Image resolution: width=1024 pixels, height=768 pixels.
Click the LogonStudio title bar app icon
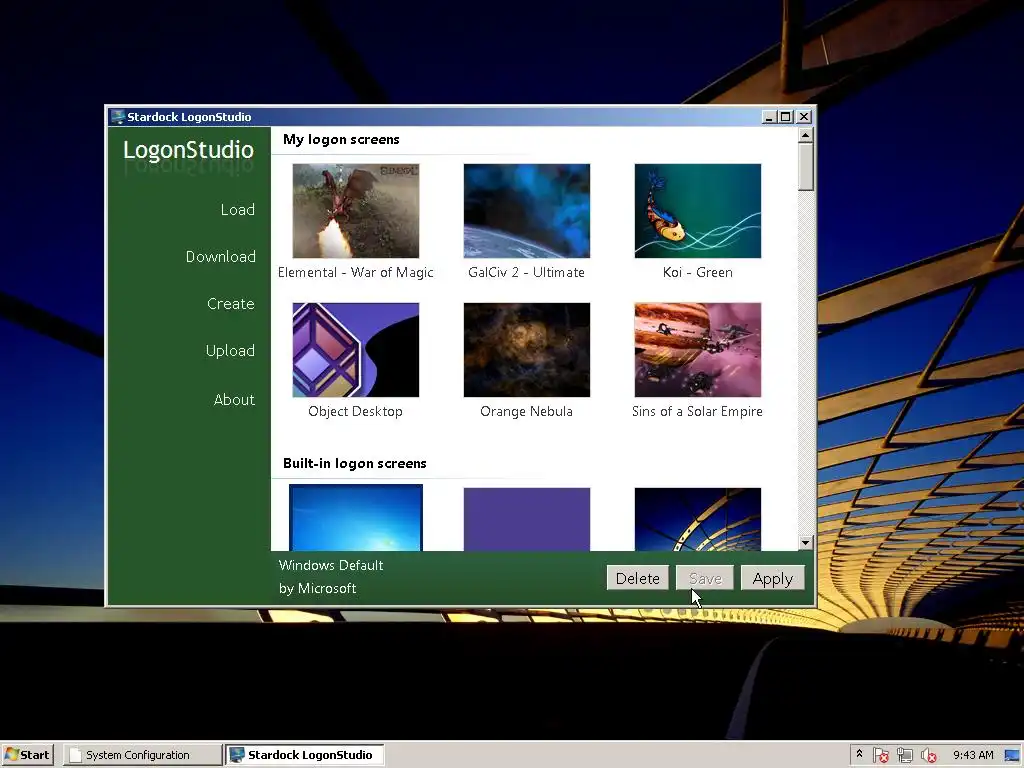118,117
